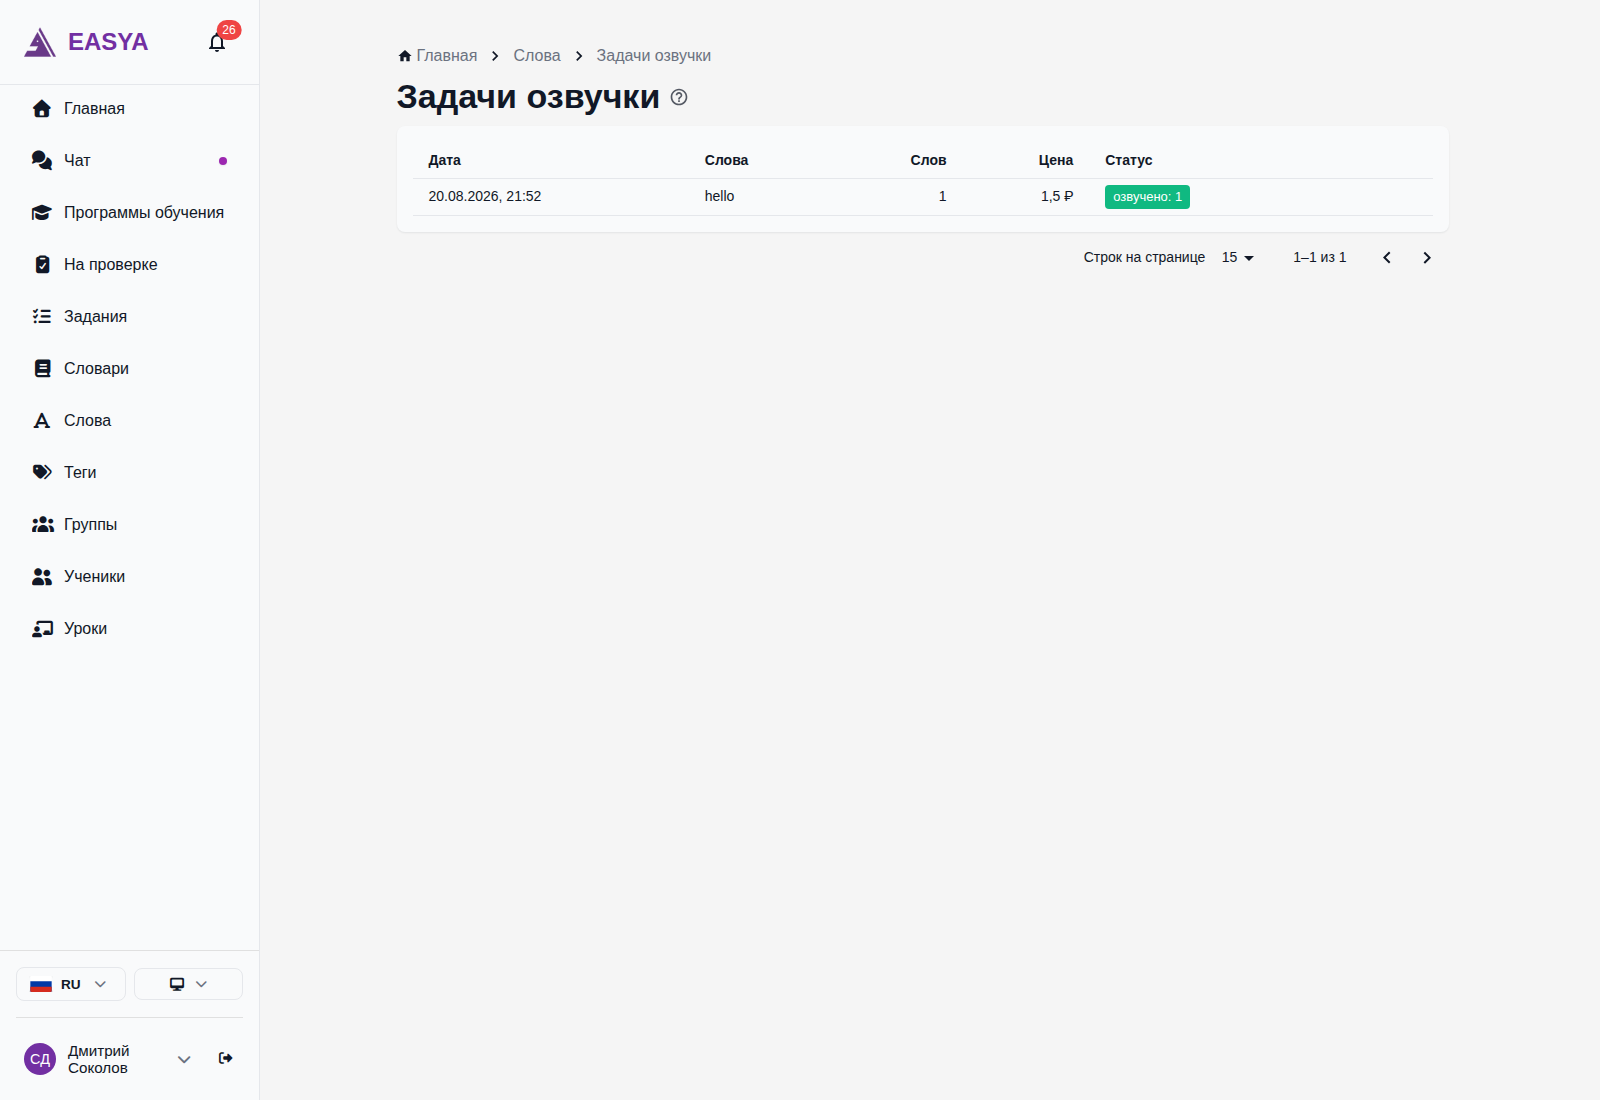Click the озвучено: 1 status badge
This screenshot has height=1100, width=1600.
[x=1147, y=197]
